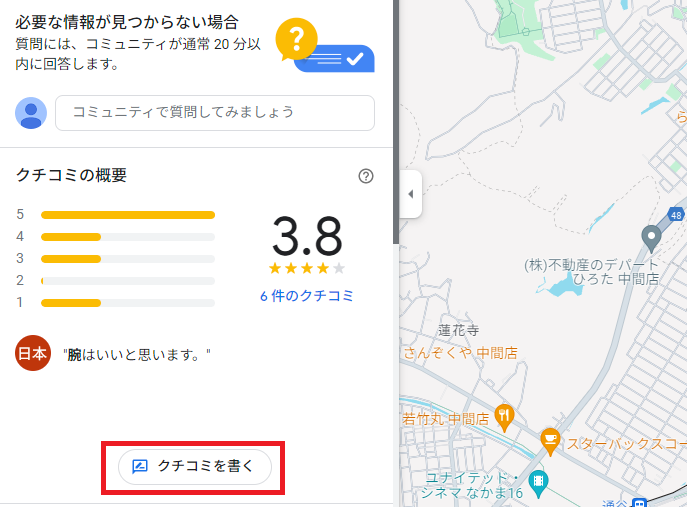Select the 1-star rating bar
Screen dimensions: 687x507
click(128, 303)
